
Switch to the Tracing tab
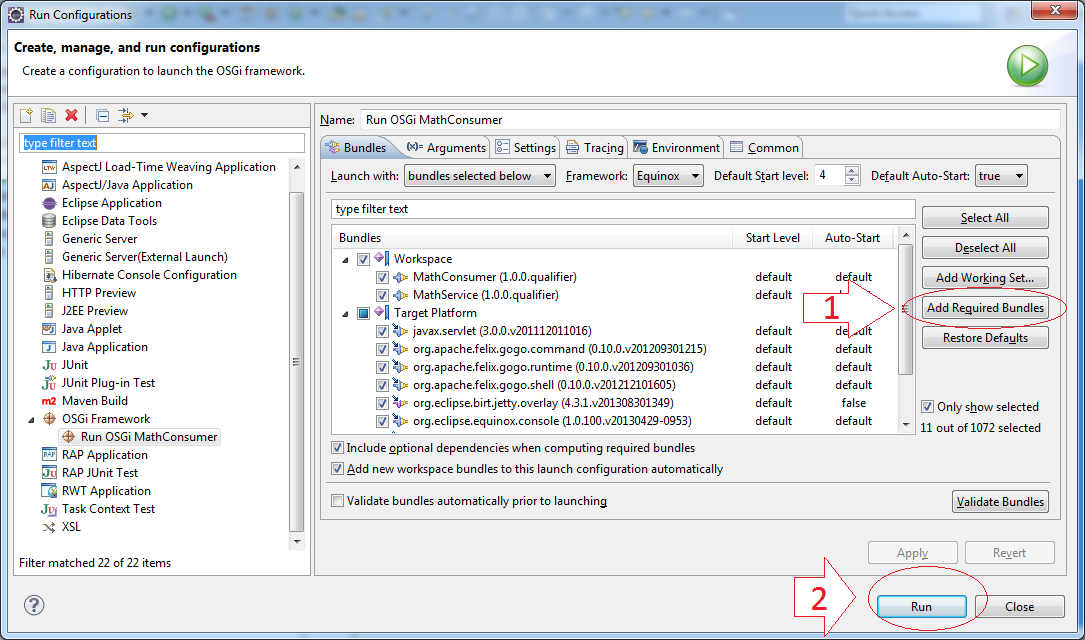coord(595,147)
